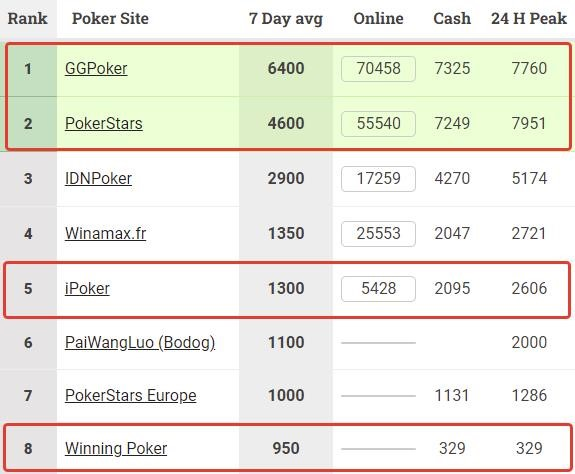
Task: Sort by the Cash column header
Action: 452,18
